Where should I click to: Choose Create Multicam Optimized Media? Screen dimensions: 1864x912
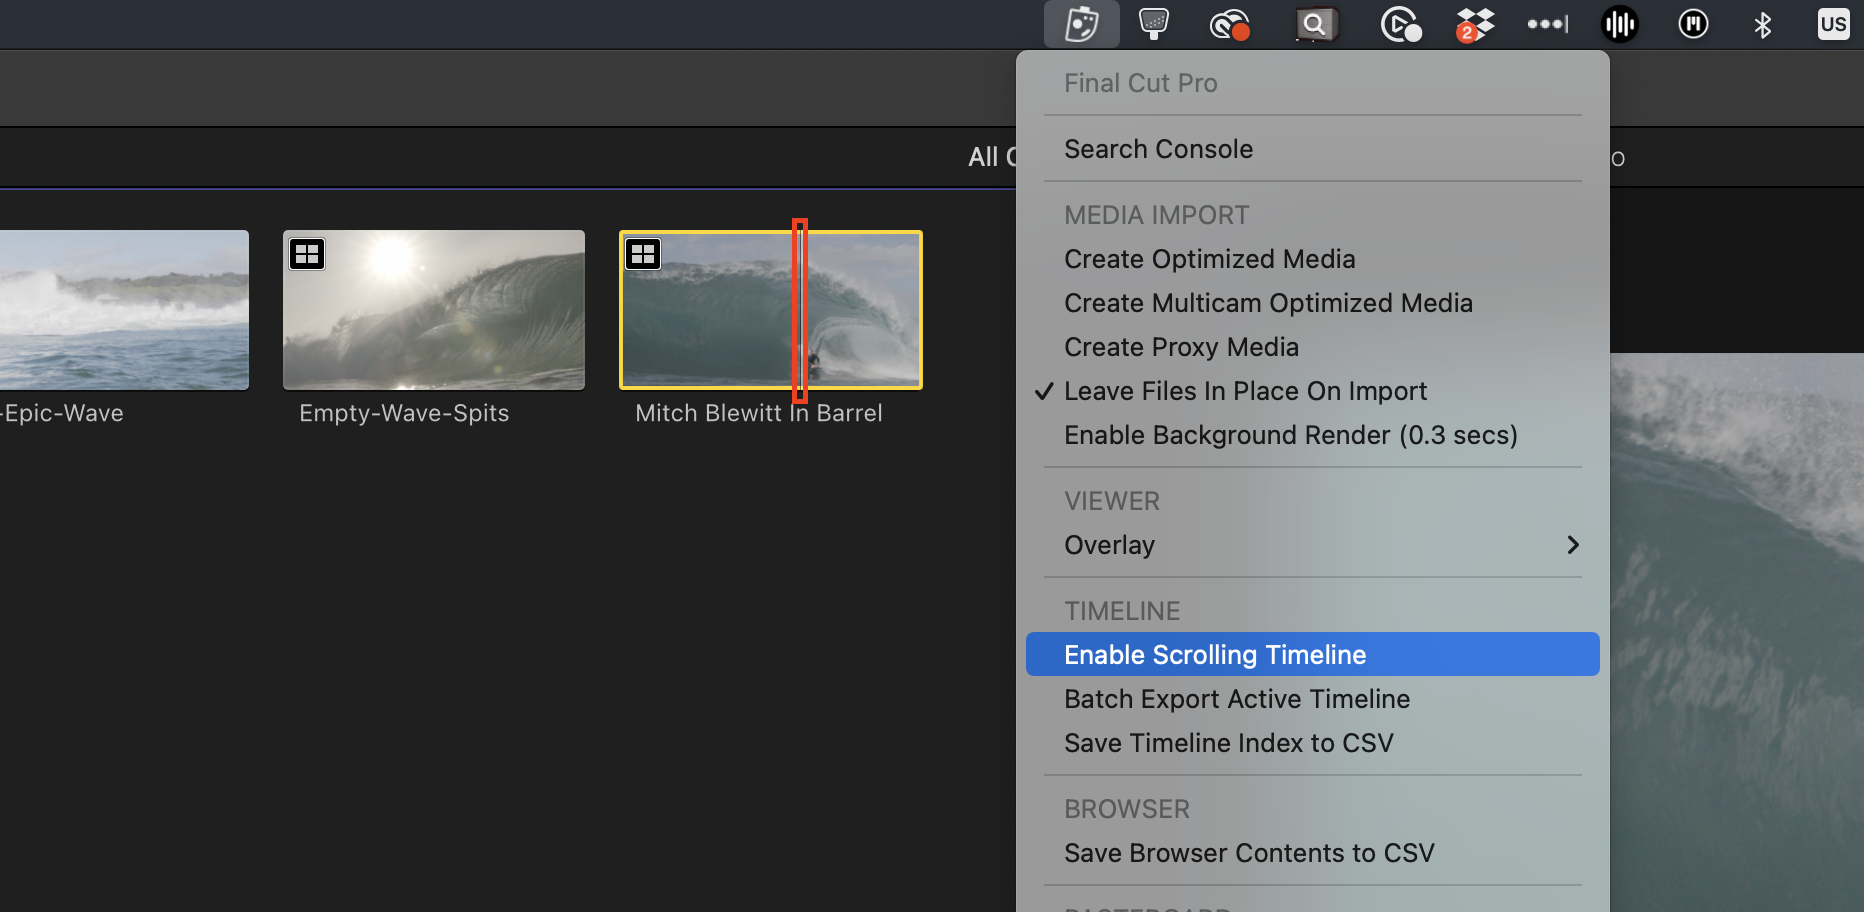coord(1313,303)
